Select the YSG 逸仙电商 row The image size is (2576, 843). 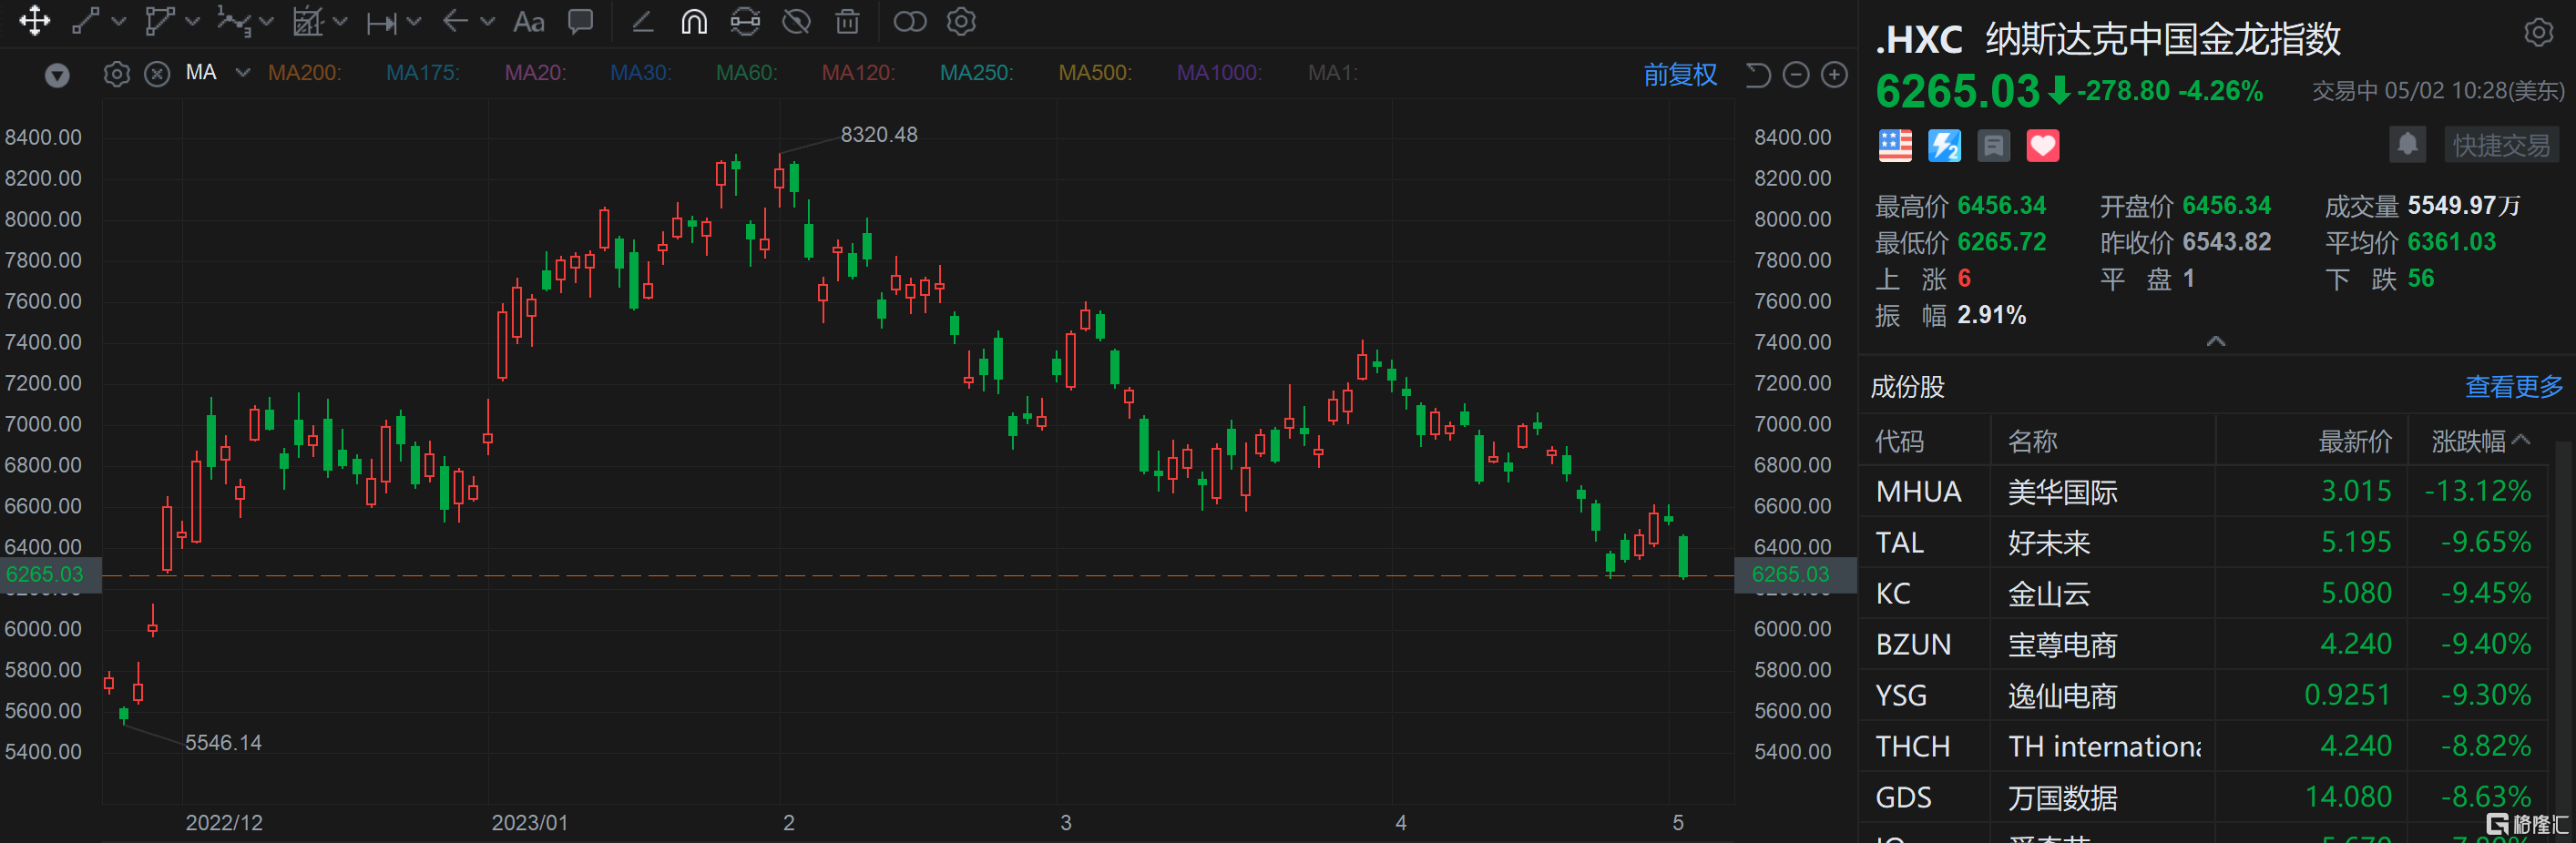click(2205, 696)
